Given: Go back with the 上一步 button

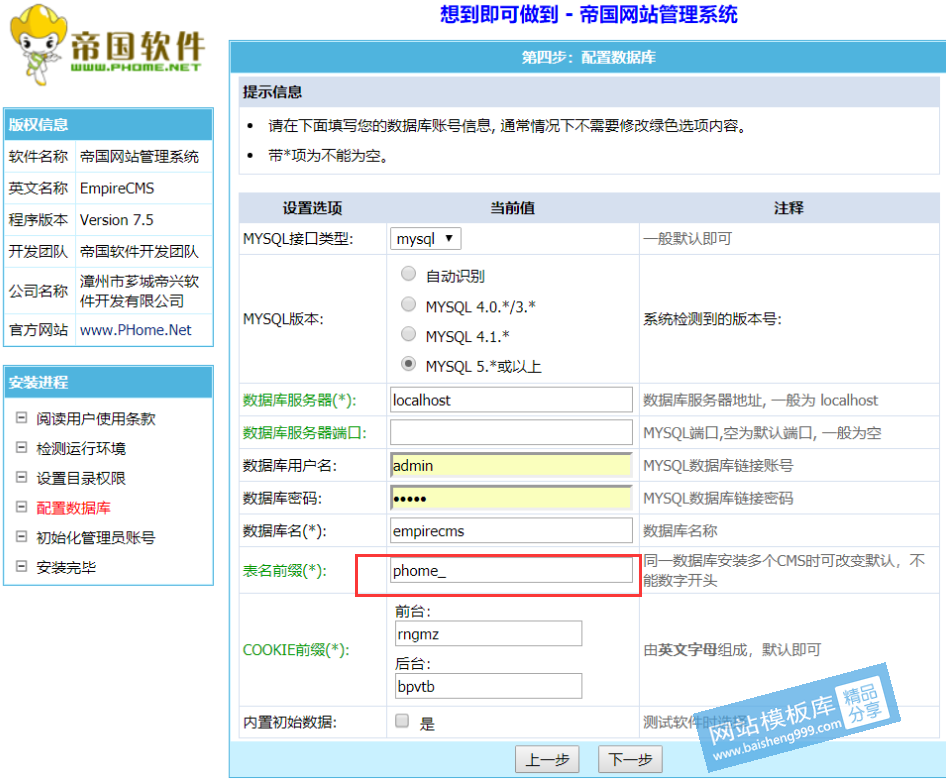Looking at the screenshot, I should (x=547, y=759).
